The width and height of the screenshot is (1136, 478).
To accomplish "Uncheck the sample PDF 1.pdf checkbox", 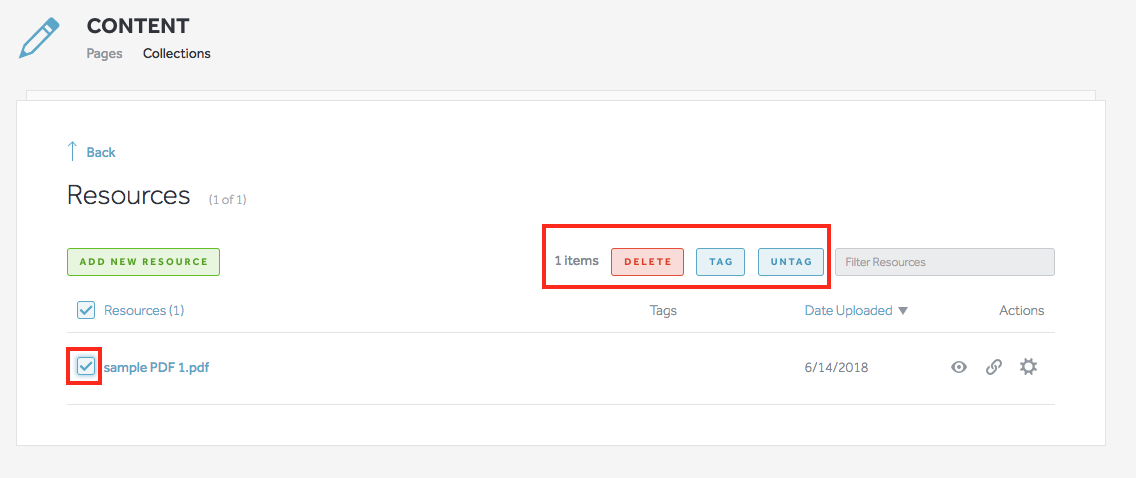I will point(86,367).
